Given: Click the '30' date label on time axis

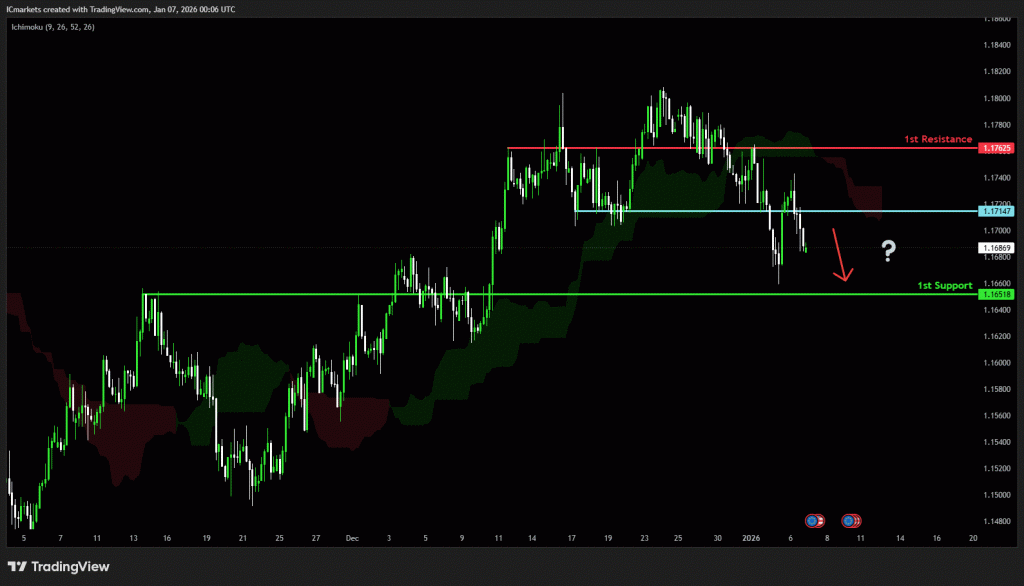Looking at the screenshot, I should pos(718,537).
